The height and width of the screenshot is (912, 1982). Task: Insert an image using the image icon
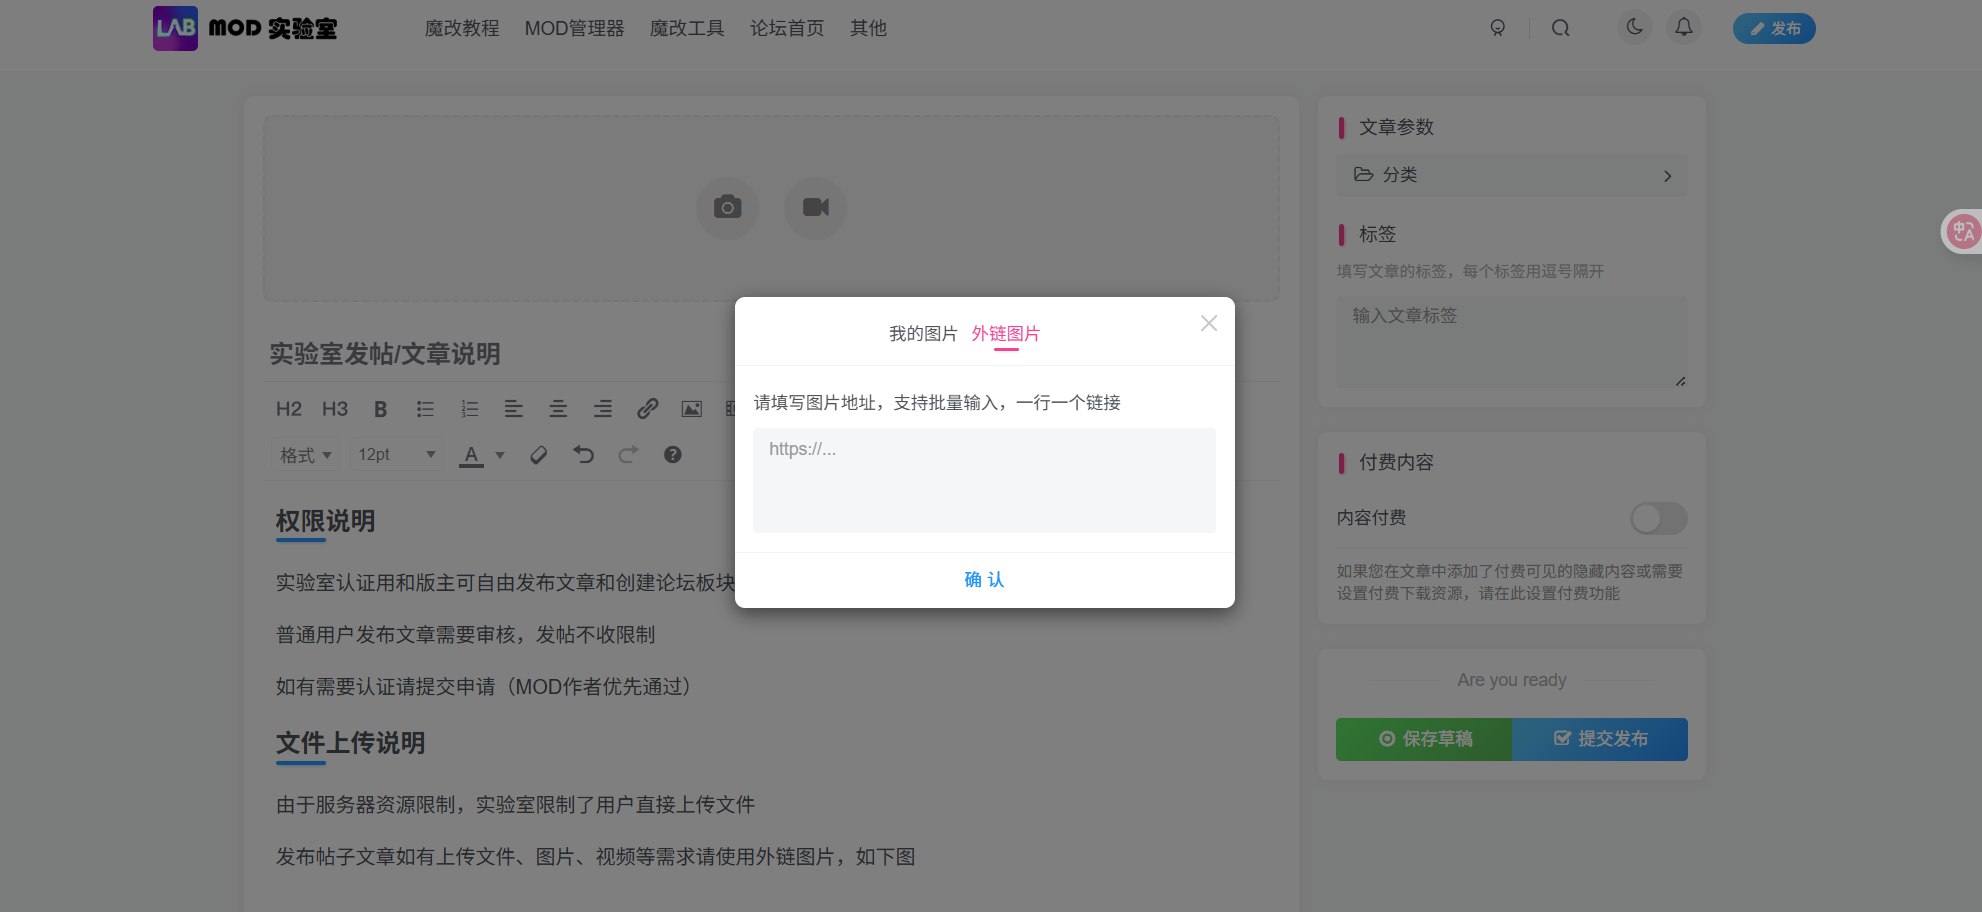coord(691,409)
